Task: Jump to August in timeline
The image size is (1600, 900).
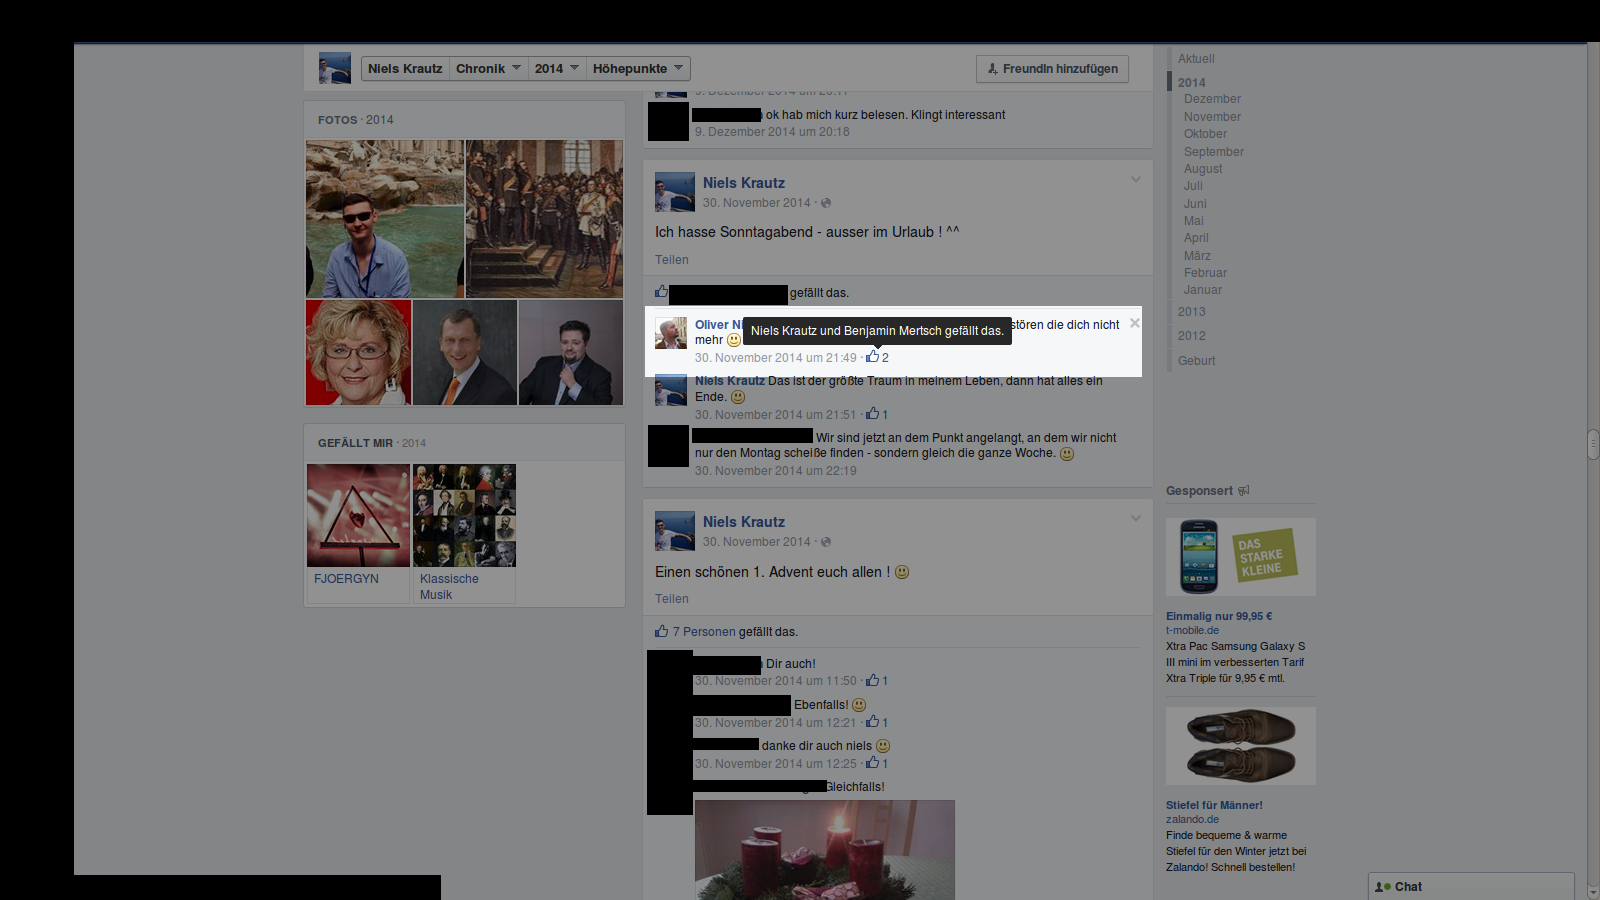Action: click(x=1203, y=169)
